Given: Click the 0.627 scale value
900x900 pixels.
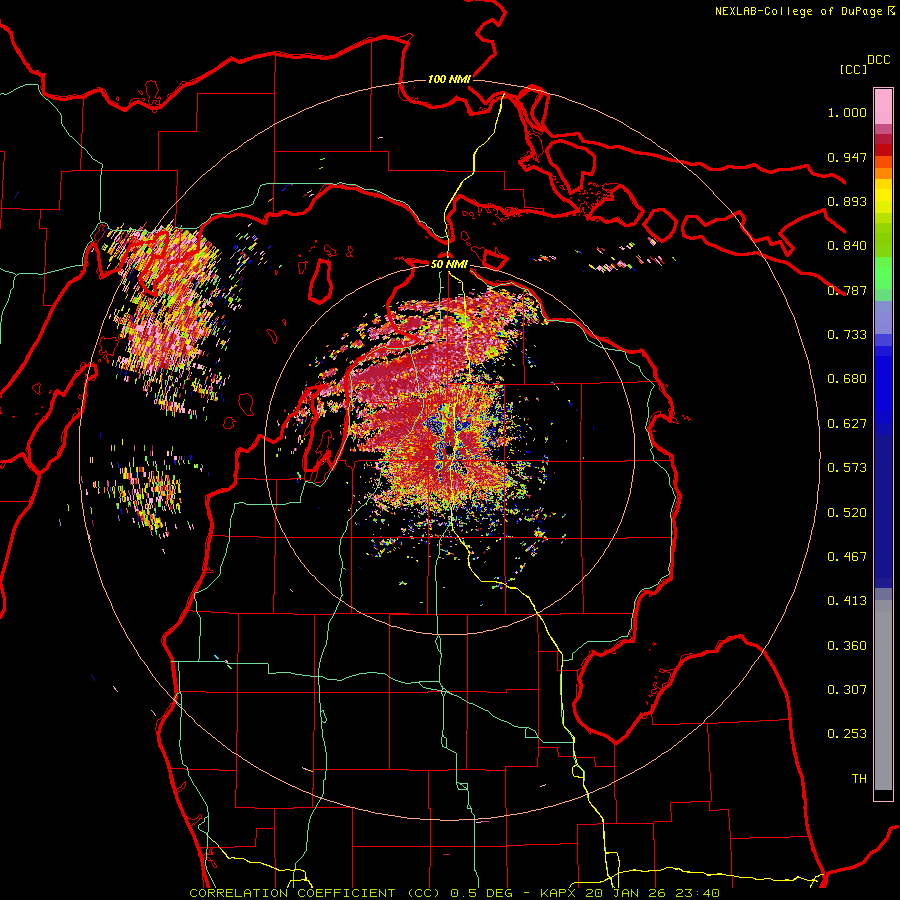Looking at the screenshot, I should [847, 424].
